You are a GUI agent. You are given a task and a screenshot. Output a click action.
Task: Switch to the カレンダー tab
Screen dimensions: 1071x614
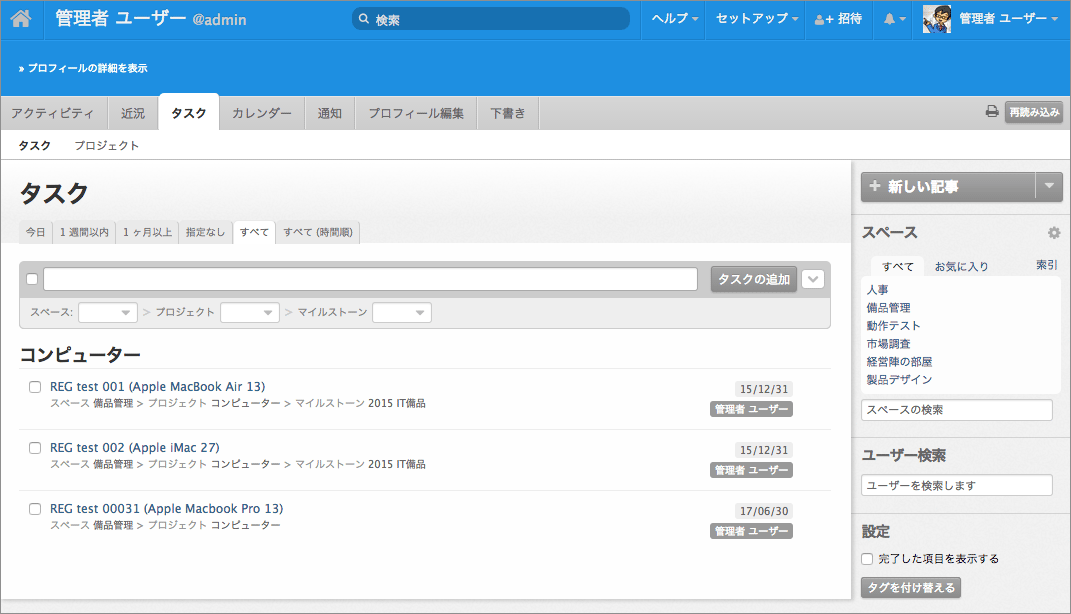(262, 113)
